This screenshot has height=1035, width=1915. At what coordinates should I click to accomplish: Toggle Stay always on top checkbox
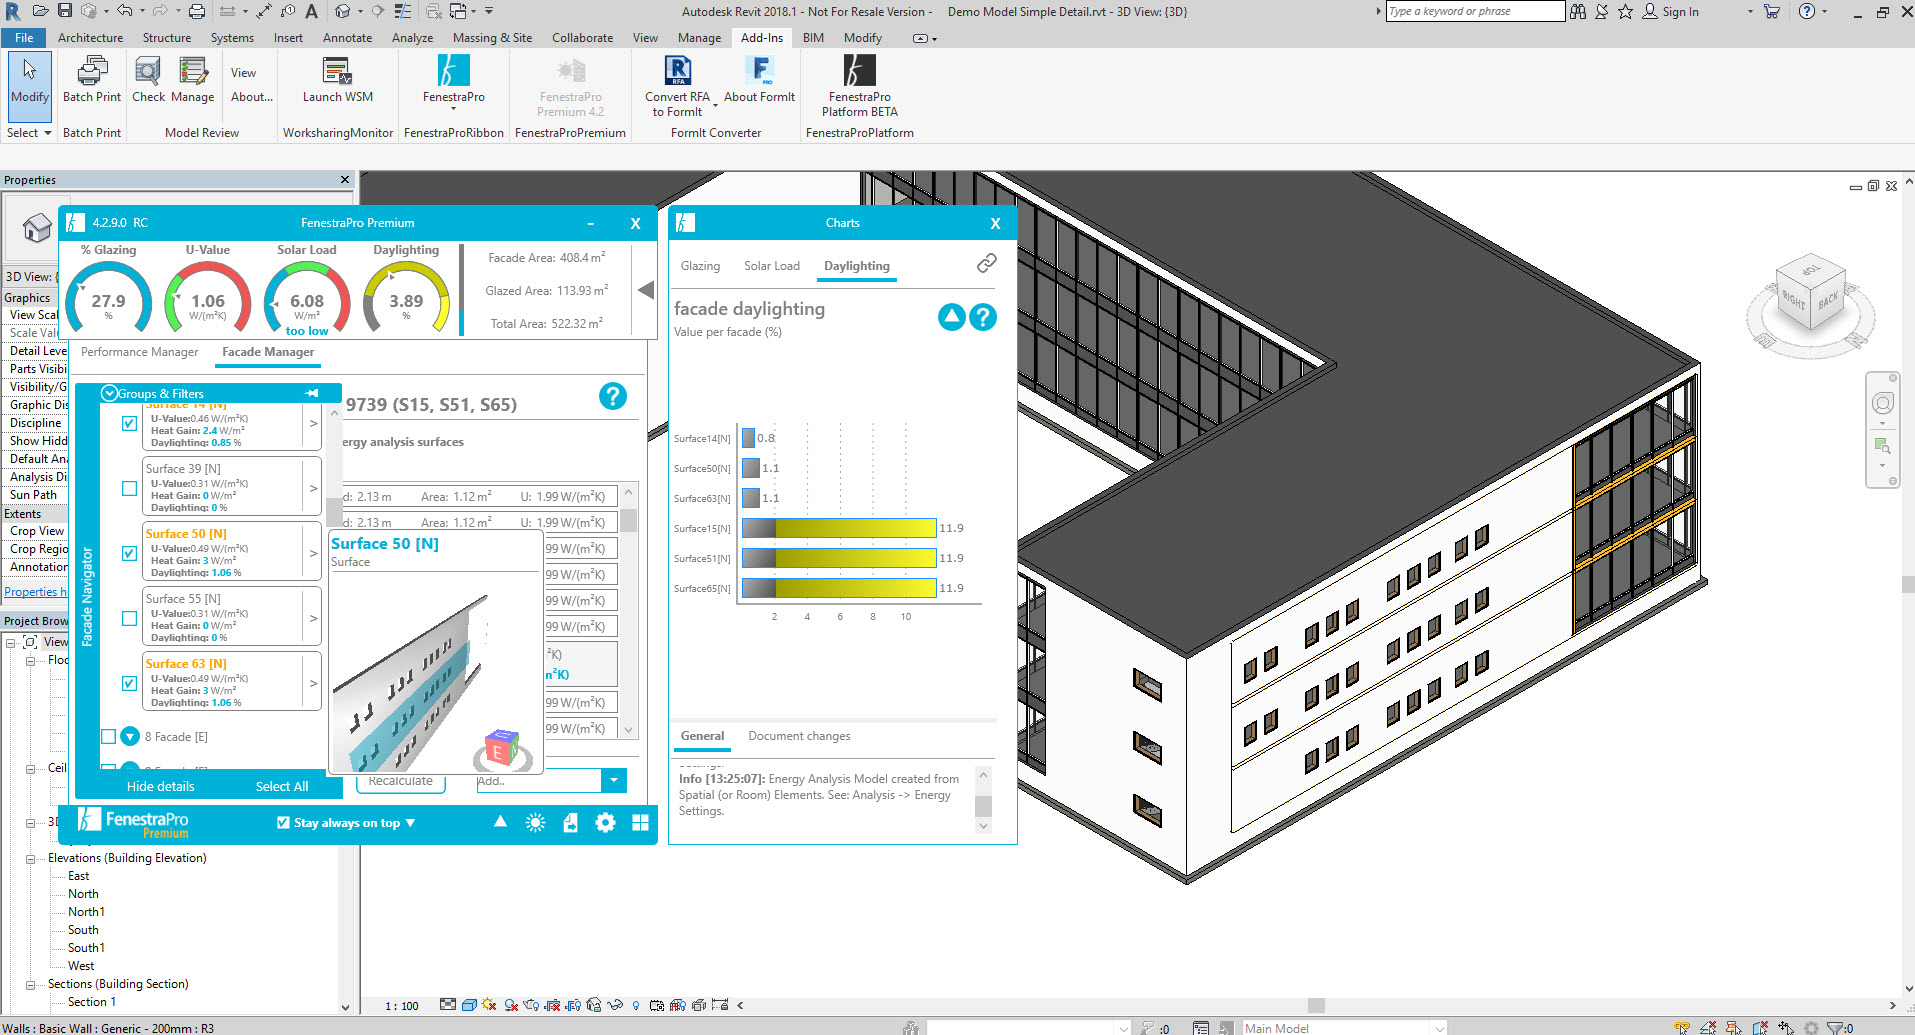(283, 823)
